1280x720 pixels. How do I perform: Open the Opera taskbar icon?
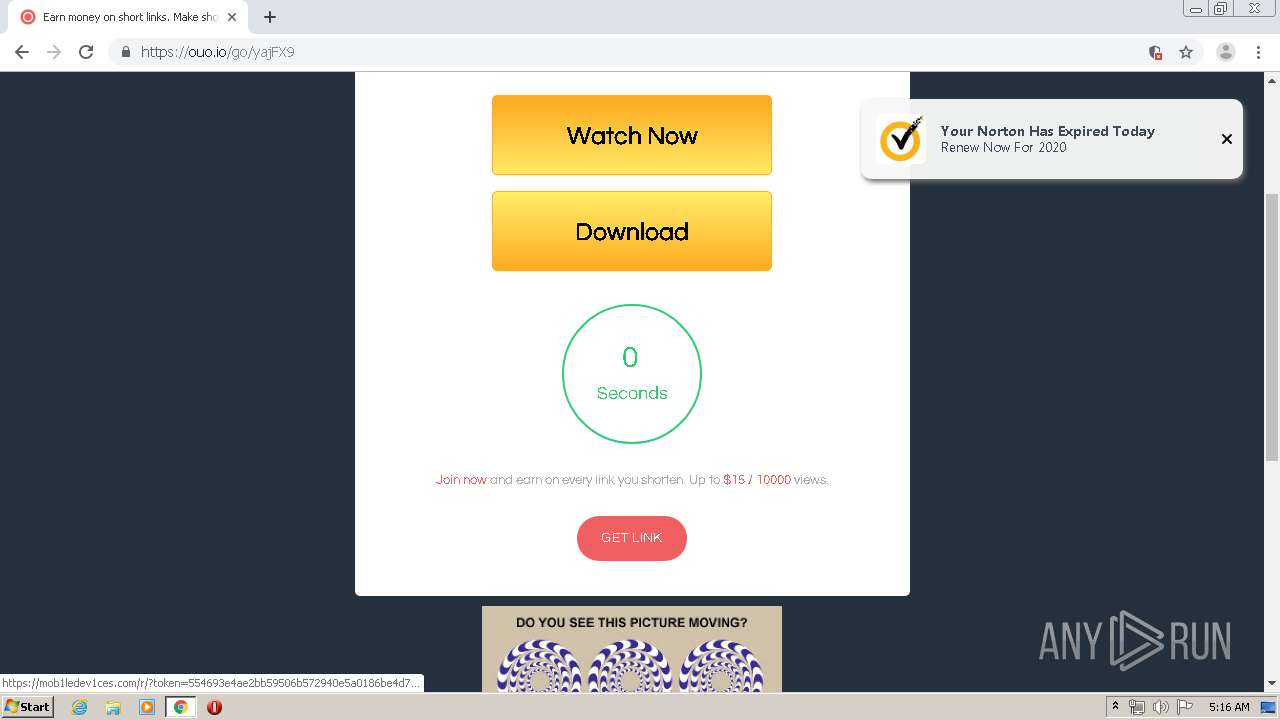214,707
